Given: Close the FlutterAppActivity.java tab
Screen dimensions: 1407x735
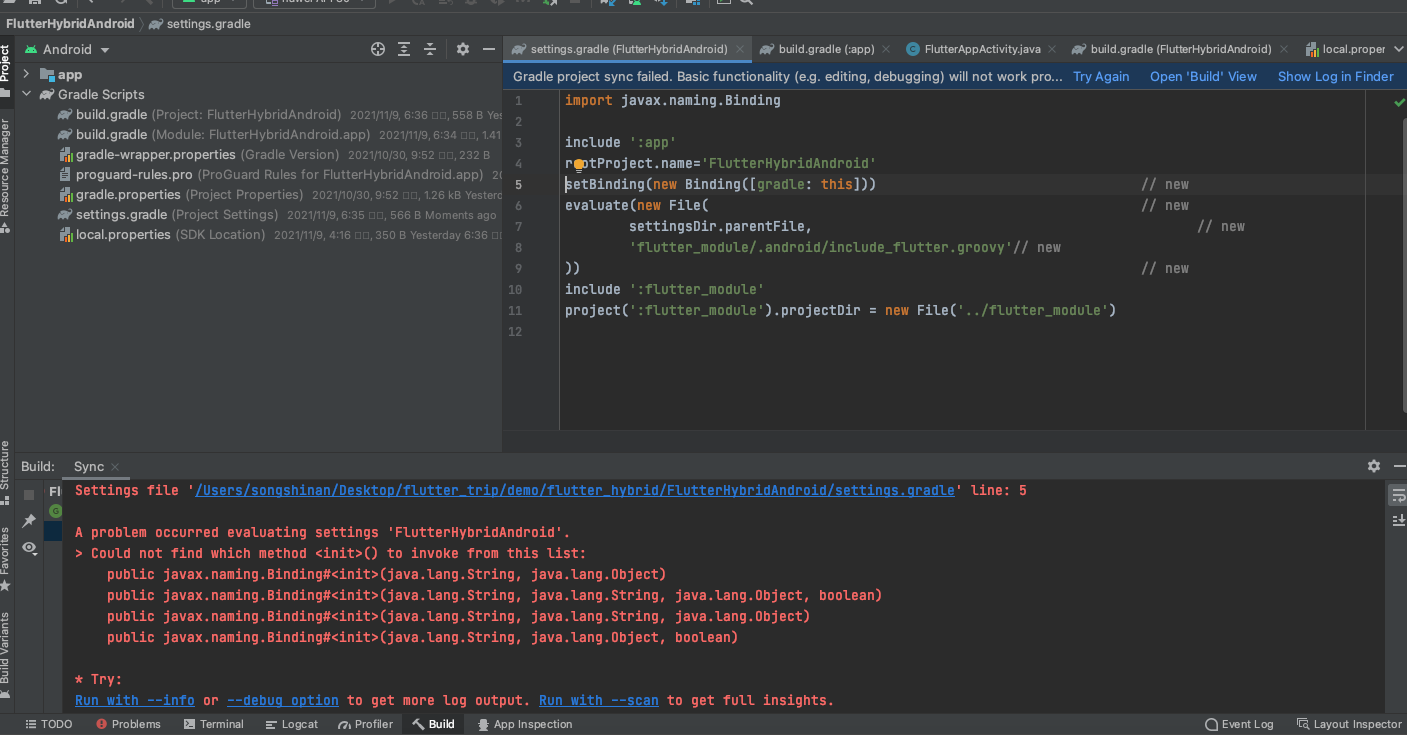Looking at the screenshot, I should coord(1052,49).
